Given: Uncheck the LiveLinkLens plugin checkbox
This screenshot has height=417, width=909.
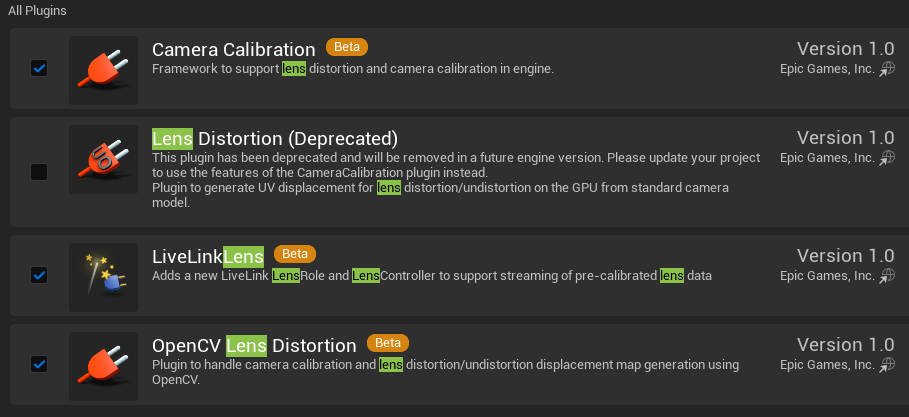Looking at the screenshot, I should coord(39,275).
